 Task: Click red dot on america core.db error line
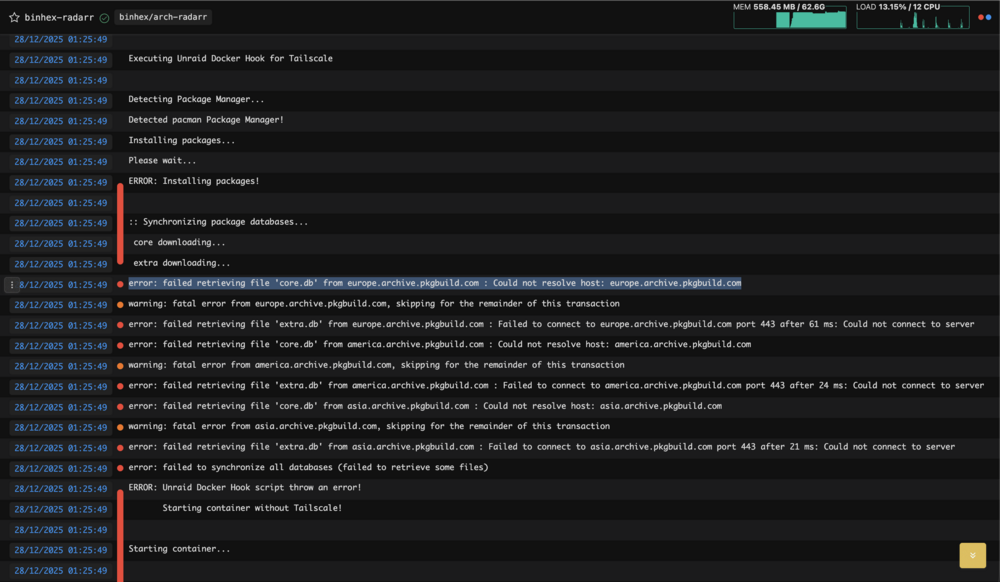(120, 346)
